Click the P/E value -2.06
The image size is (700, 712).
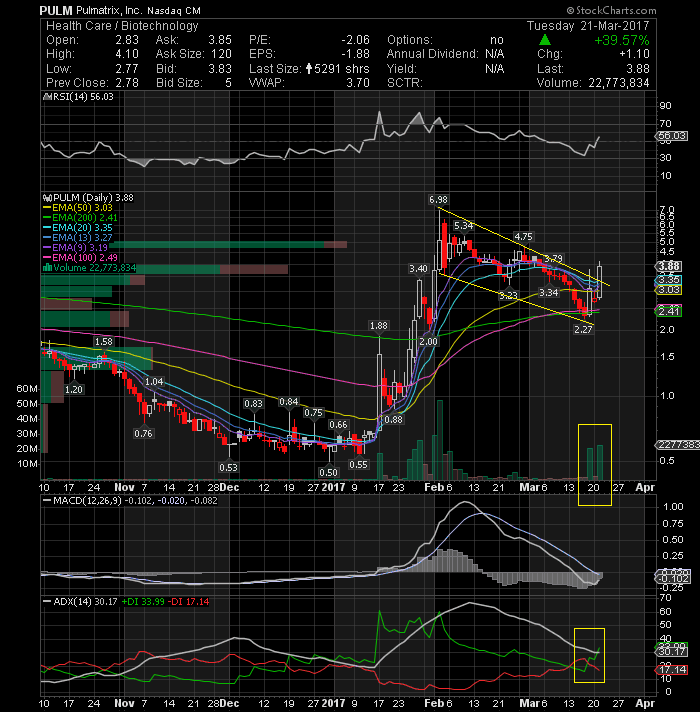pyautogui.click(x=355, y=40)
